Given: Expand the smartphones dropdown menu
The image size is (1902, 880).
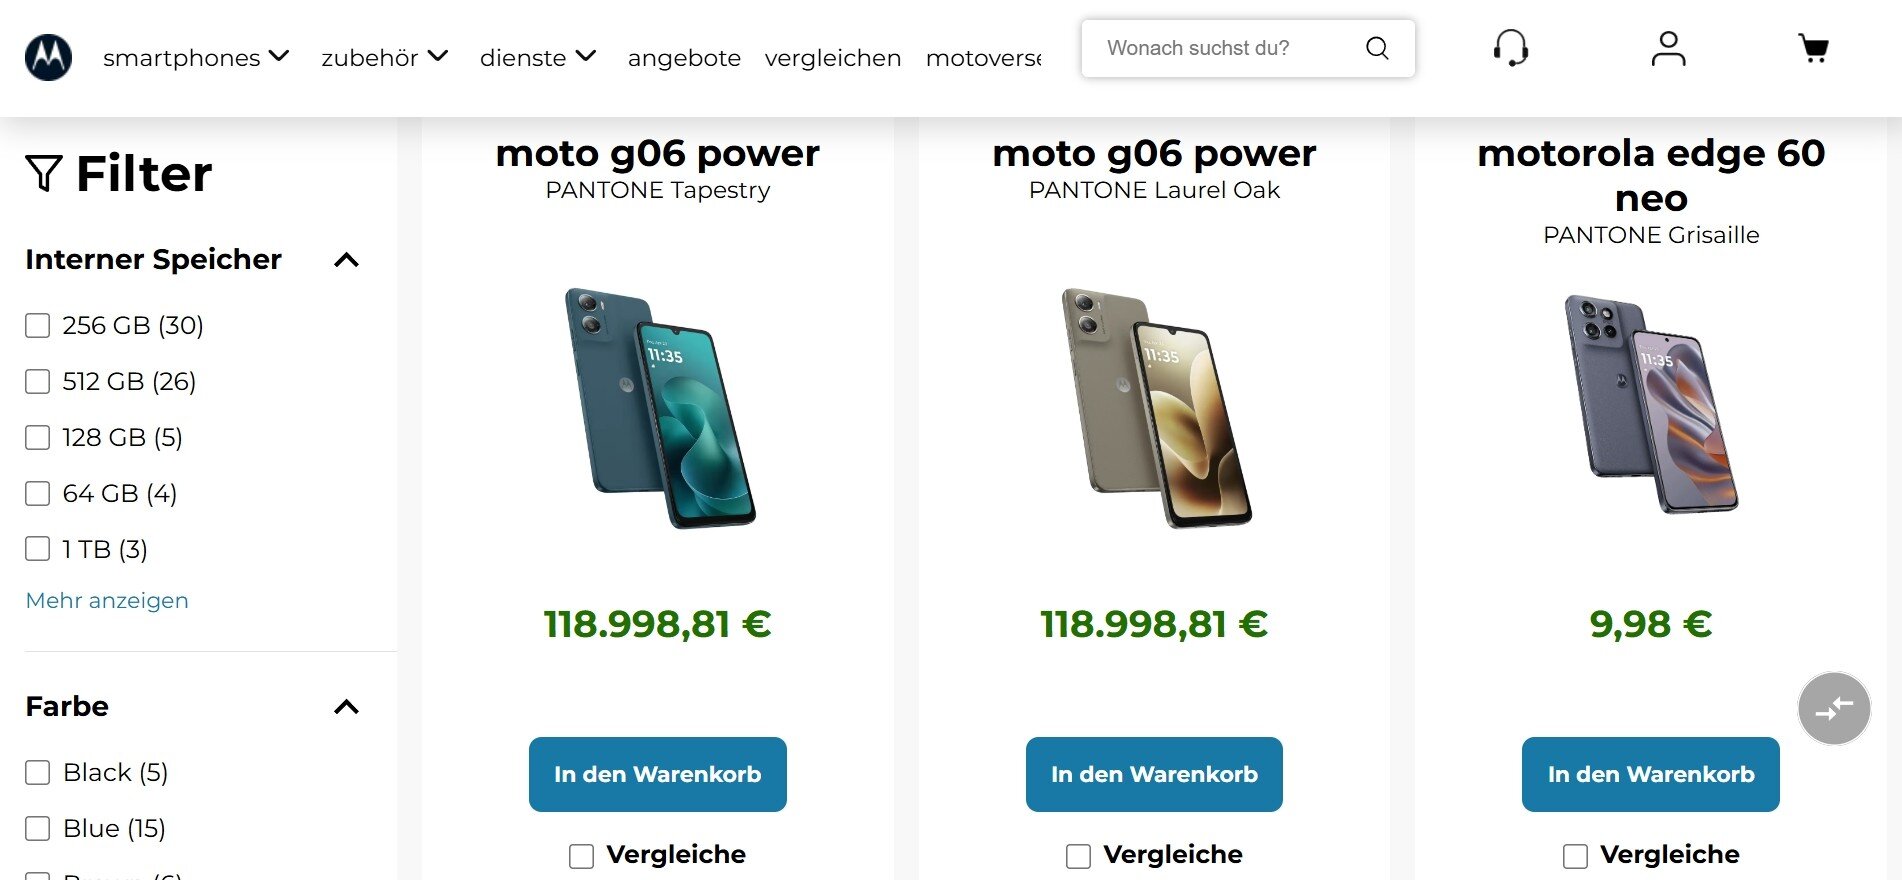Looking at the screenshot, I should (x=196, y=58).
